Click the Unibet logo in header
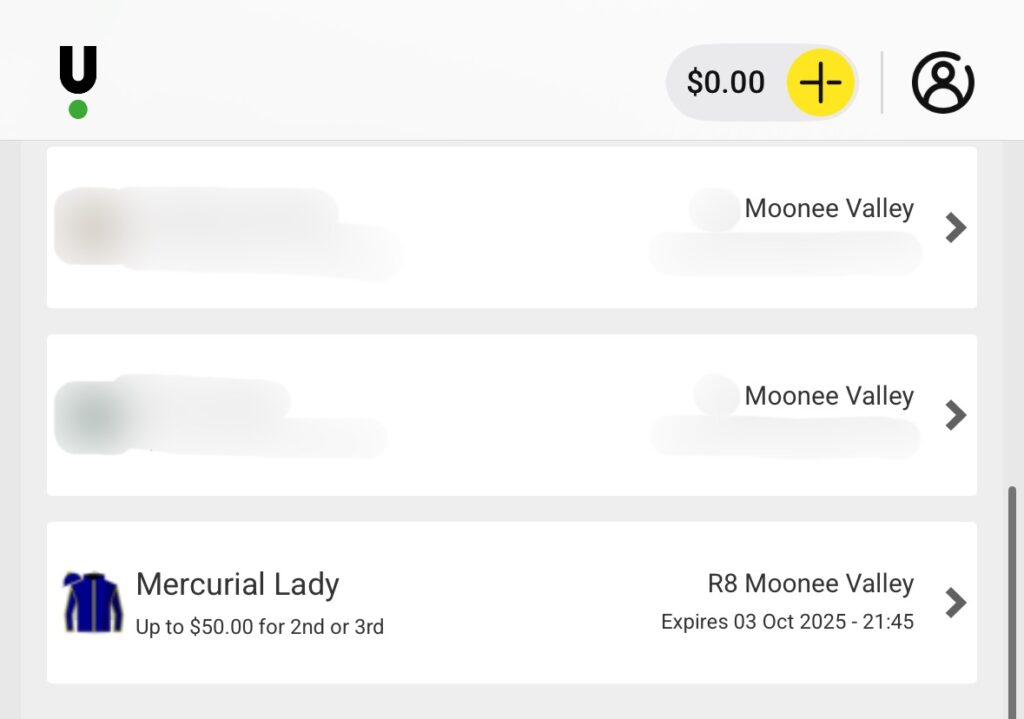 coord(78,82)
